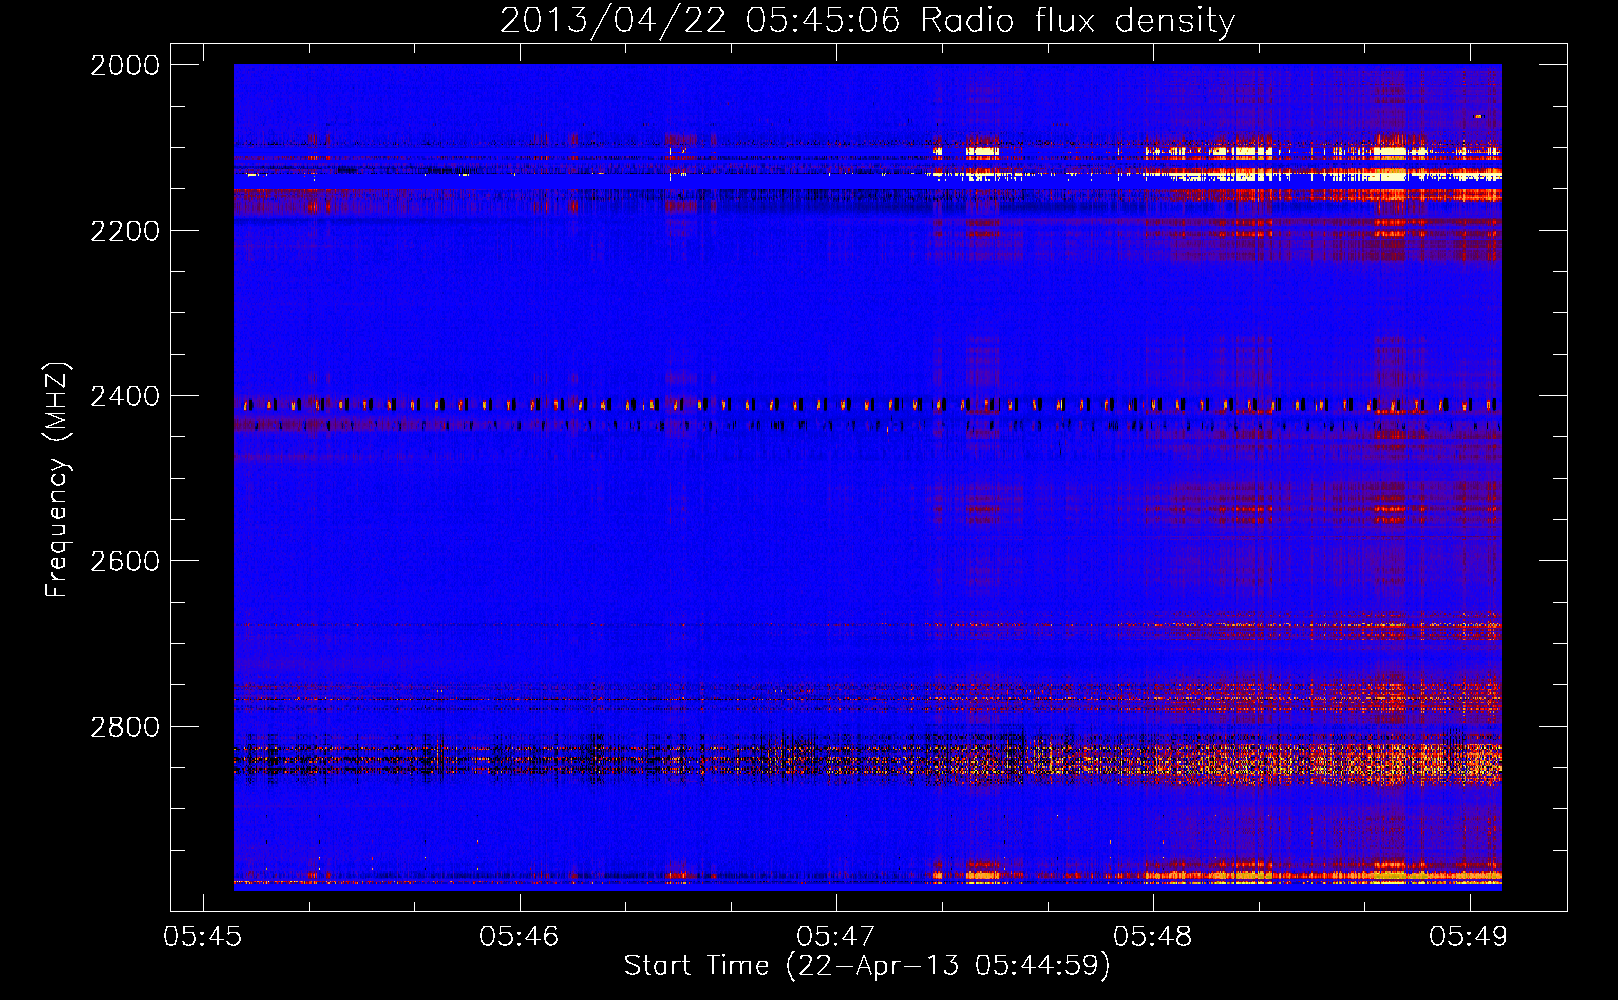Click the plot title '2013/04/22 05:45:06 Radio flux density'
The height and width of the screenshot is (1000, 1618).
(867, 20)
